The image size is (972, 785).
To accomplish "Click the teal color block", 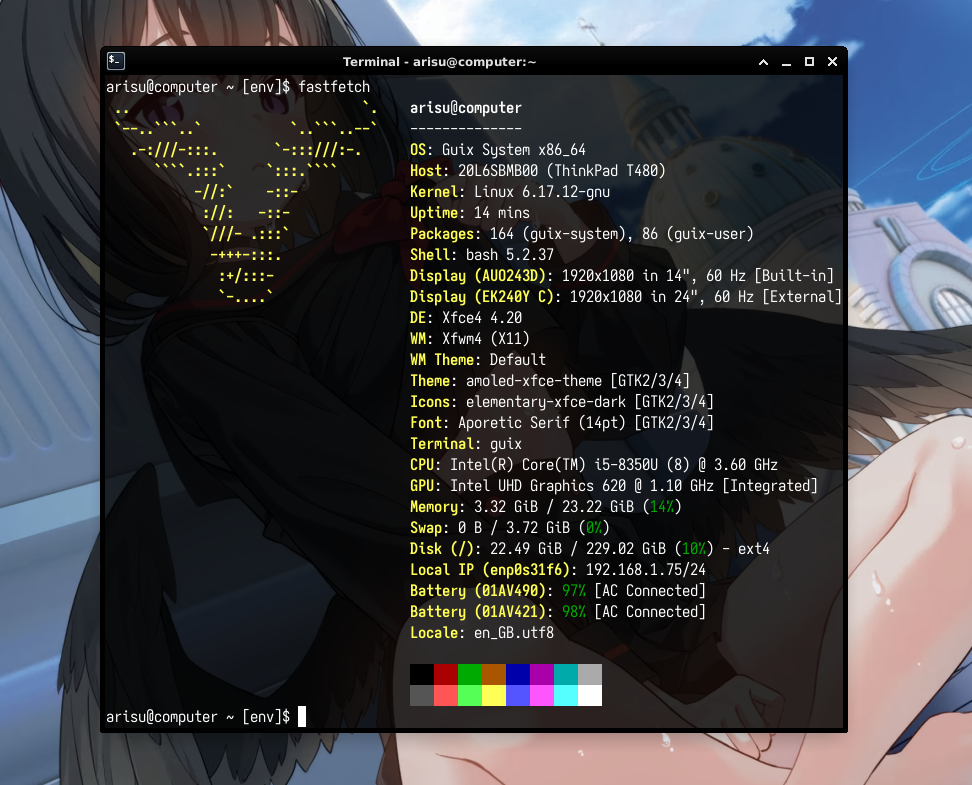I will [x=565, y=675].
